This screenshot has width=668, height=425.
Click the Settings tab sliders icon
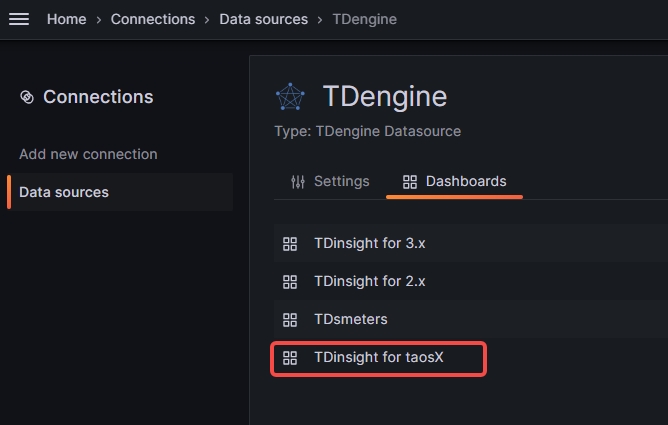click(x=298, y=182)
